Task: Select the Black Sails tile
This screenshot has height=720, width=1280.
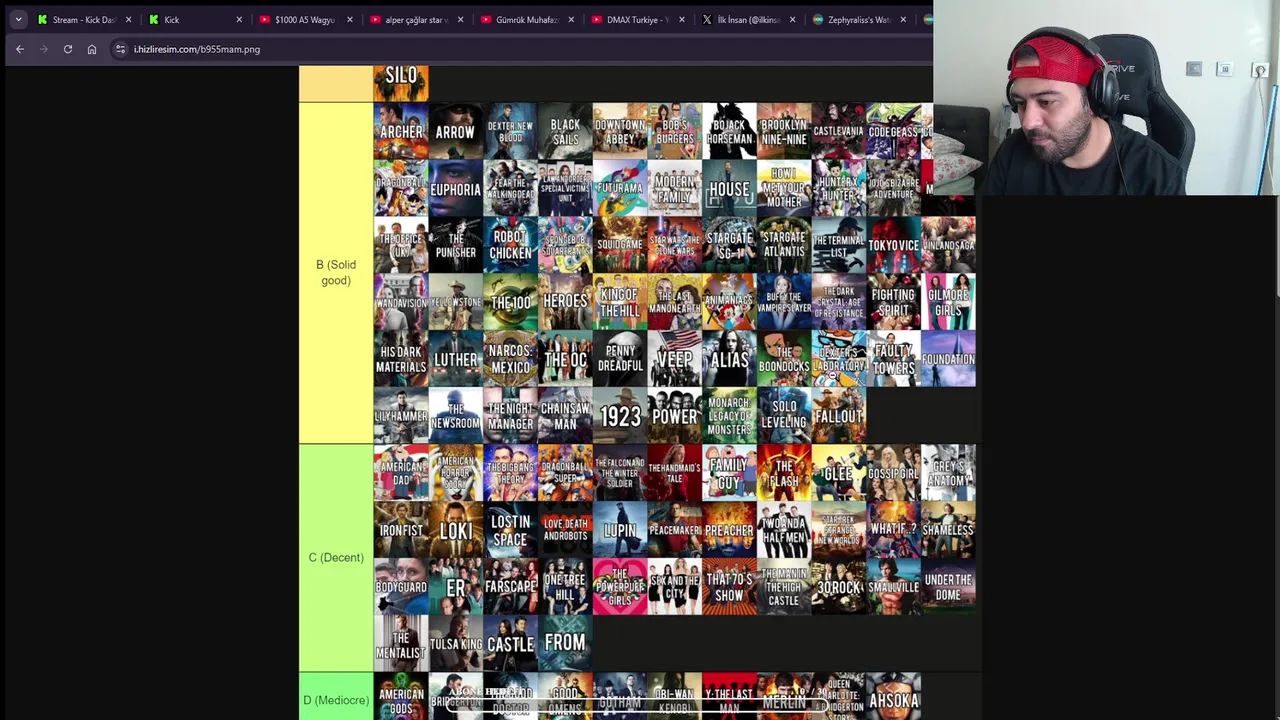Action: coord(565,131)
